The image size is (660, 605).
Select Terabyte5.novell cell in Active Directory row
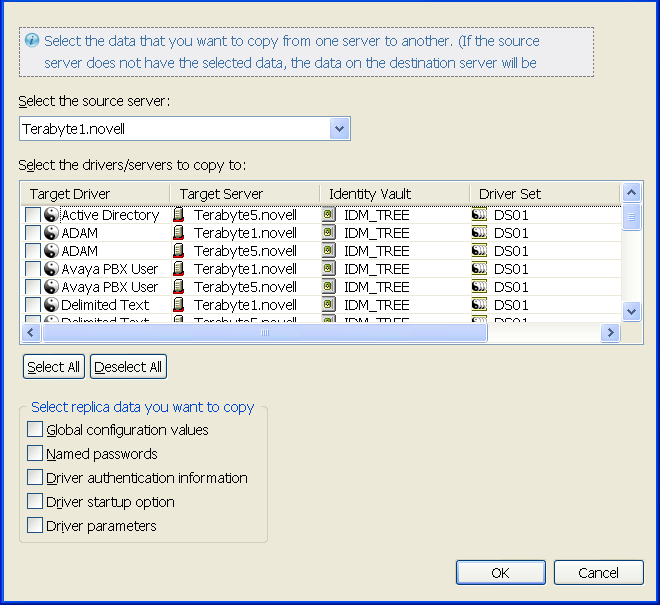[x=245, y=215]
